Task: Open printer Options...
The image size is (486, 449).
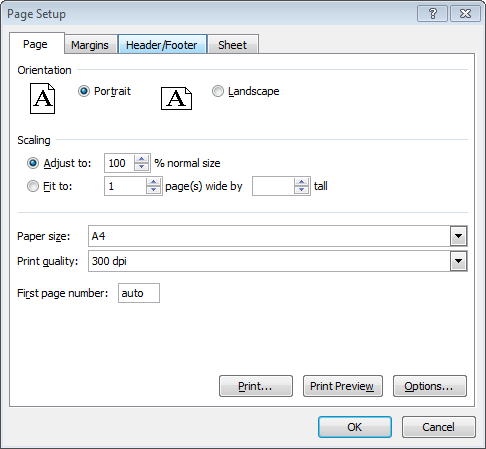Action: tap(429, 386)
